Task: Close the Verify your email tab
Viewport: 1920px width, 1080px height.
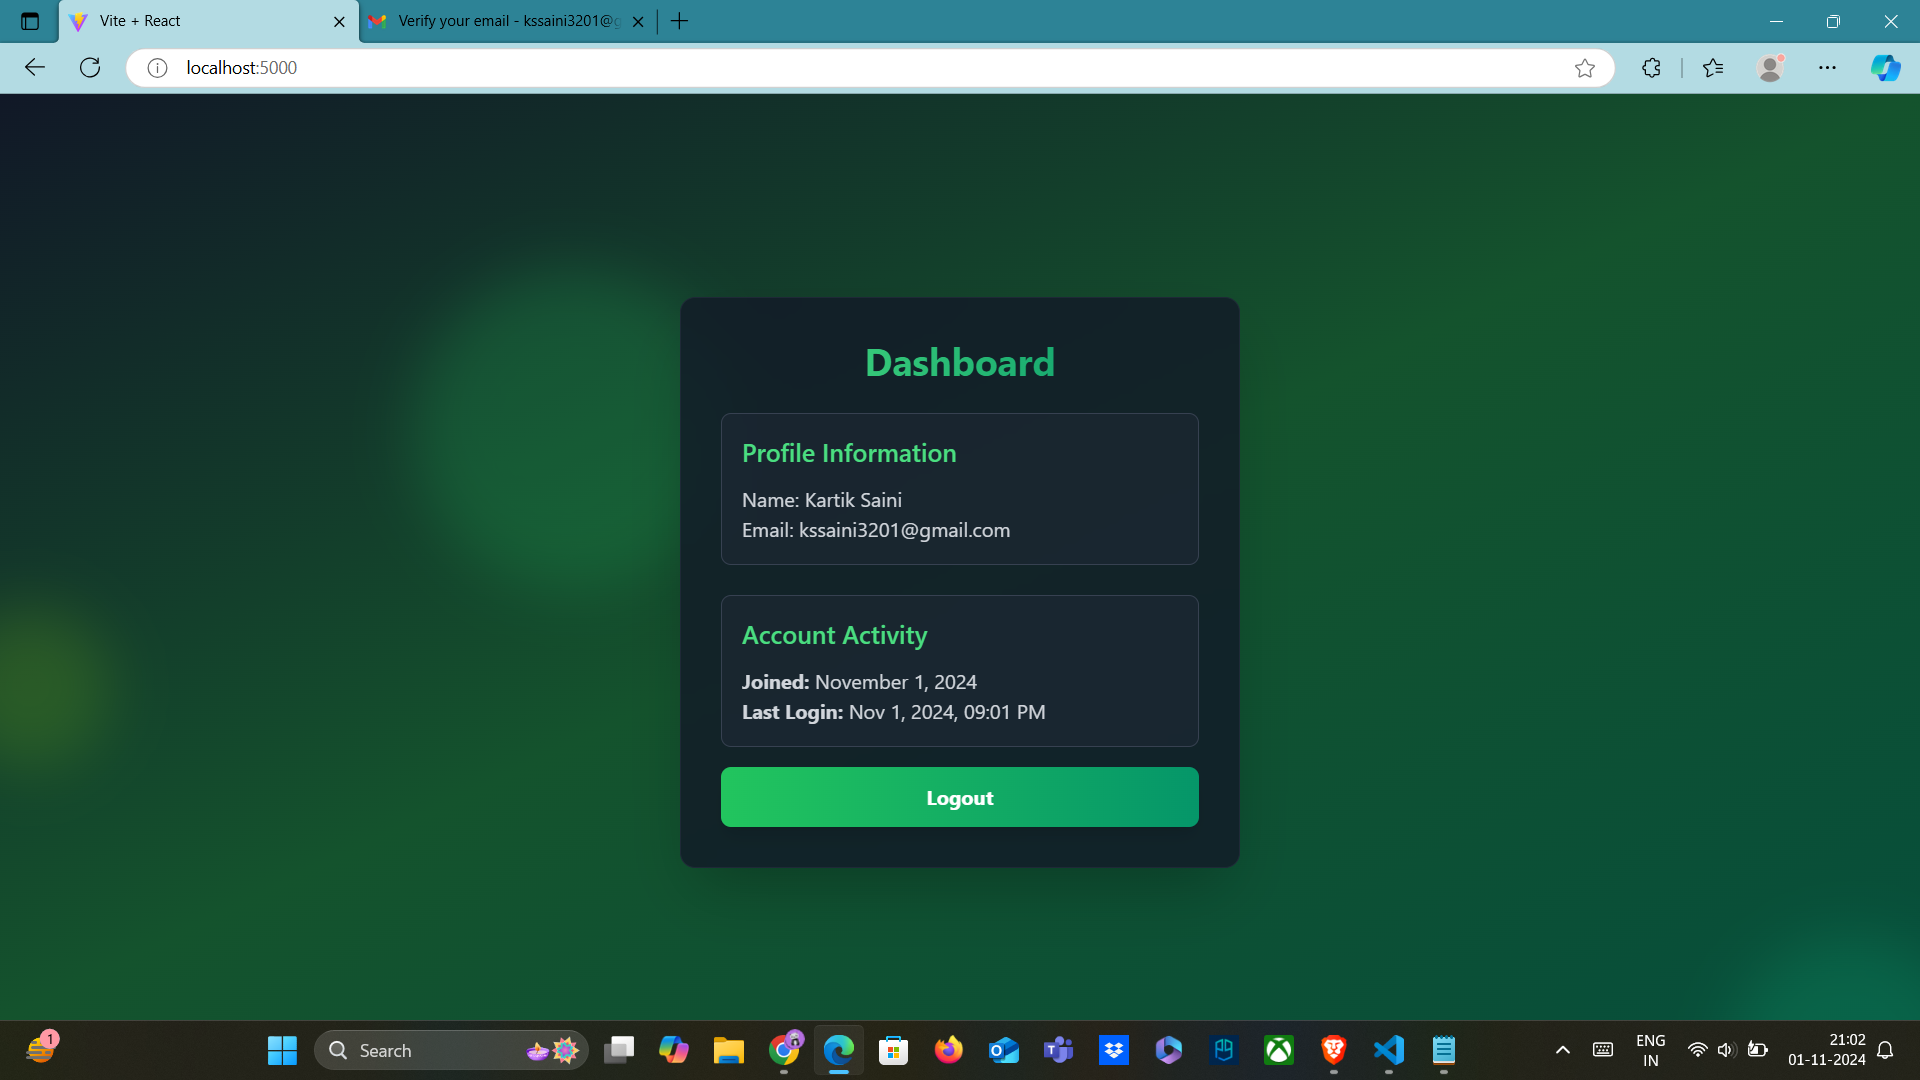Action: point(638,21)
